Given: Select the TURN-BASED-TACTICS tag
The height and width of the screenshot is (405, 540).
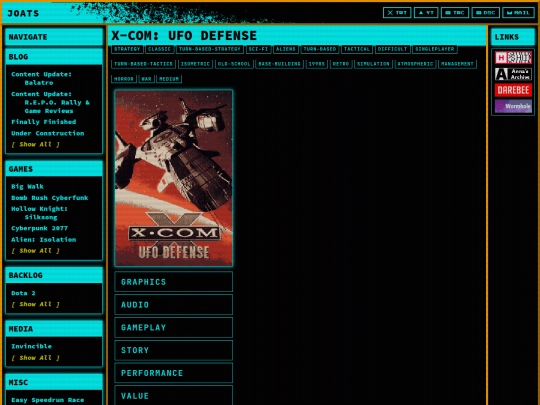Looking at the screenshot, I should click(143, 64).
